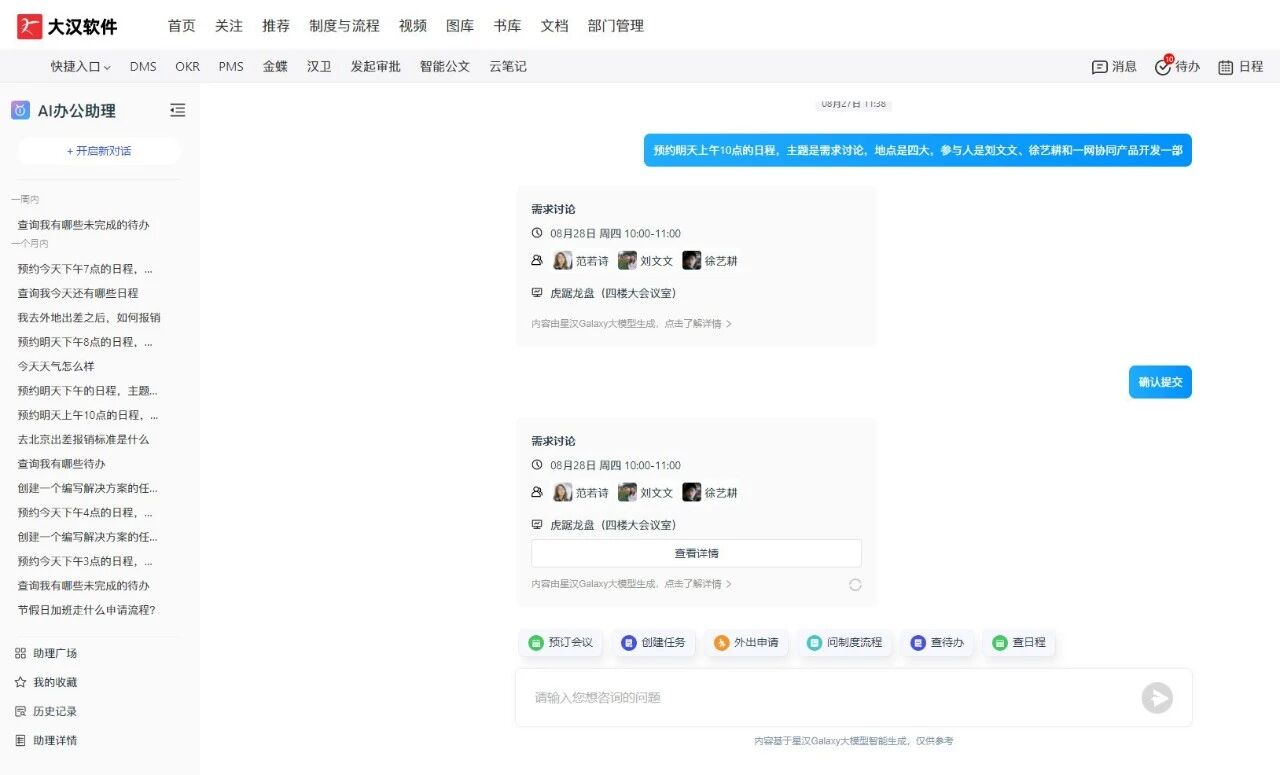Expand the second card's 点击了解详情 chevron
The height and width of the screenshot is (775, 1280).
coord(729,584)
